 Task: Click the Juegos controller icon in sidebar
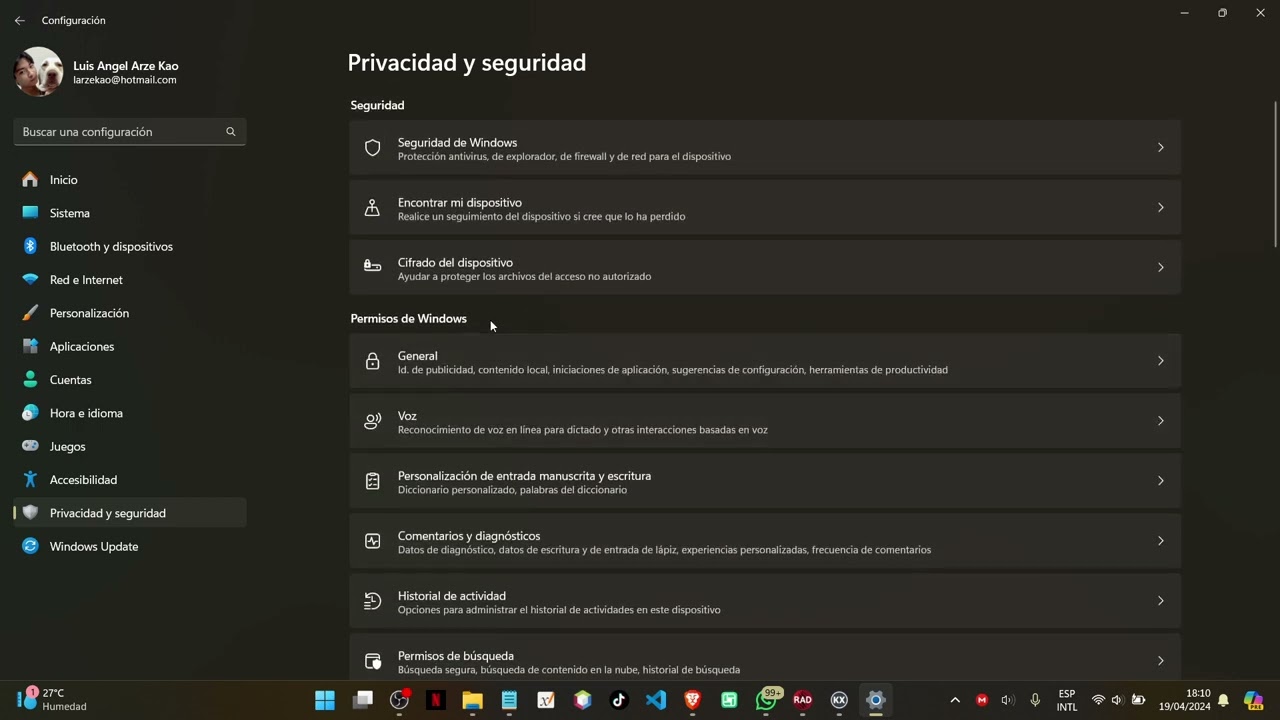30,446
